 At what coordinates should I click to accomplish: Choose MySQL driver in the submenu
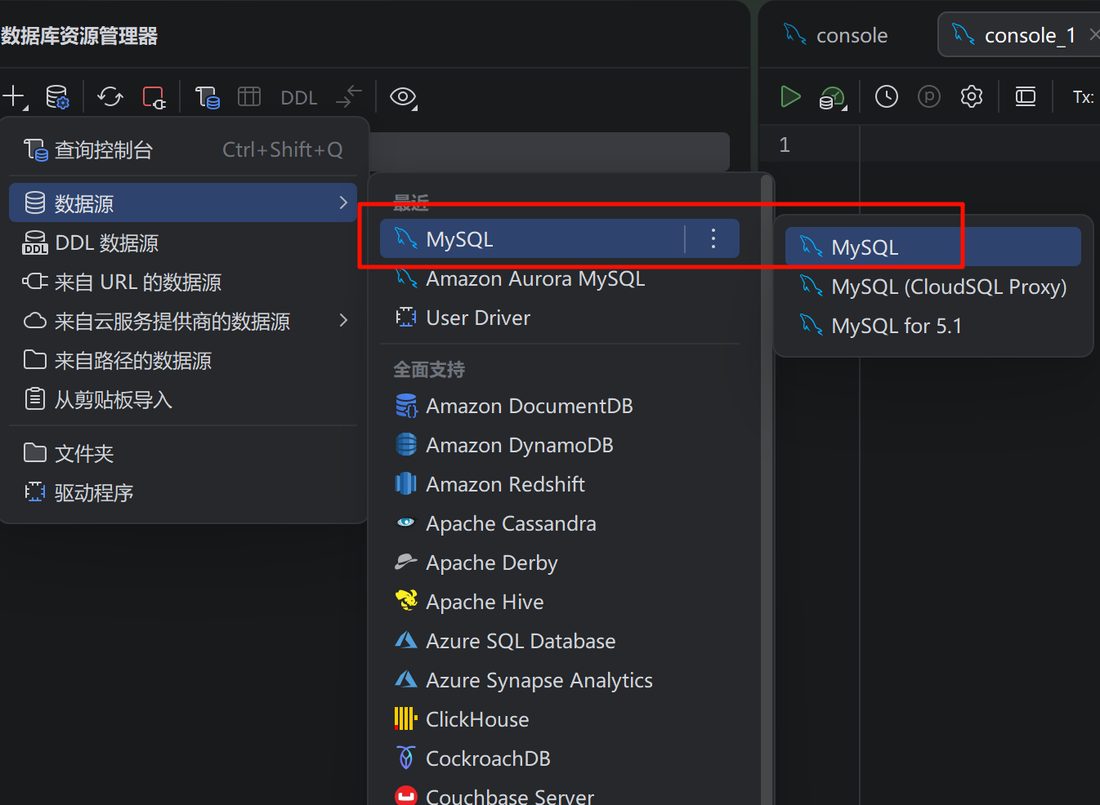[932, 247]
